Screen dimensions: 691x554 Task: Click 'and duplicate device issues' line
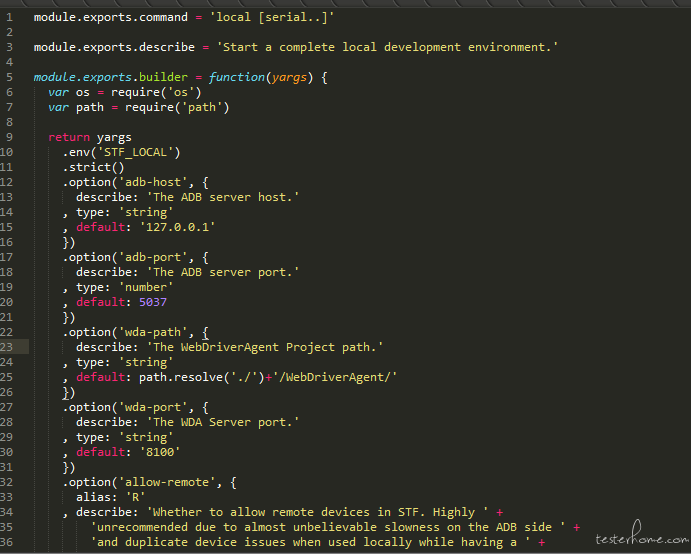tap(310, 542)
